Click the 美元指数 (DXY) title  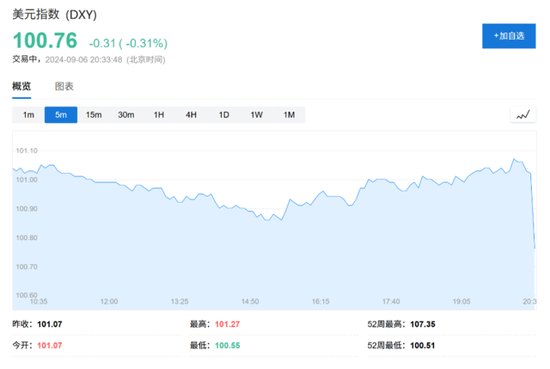click(x=55, y=14)
